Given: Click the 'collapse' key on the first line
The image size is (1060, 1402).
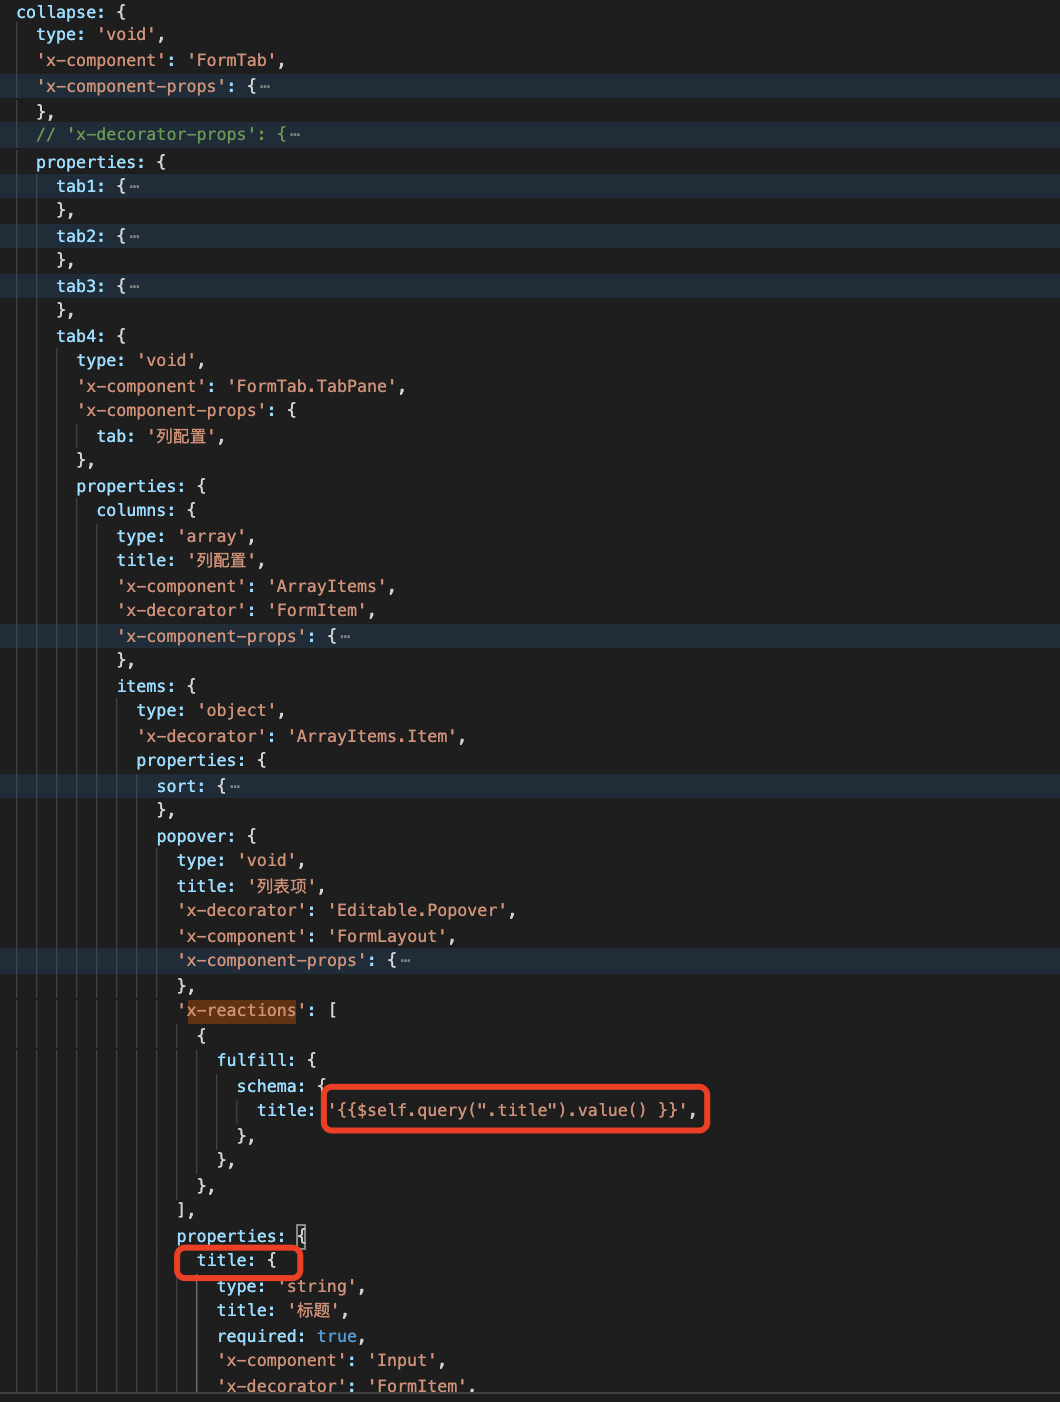Looking at the screenshot, I should 55,12.
